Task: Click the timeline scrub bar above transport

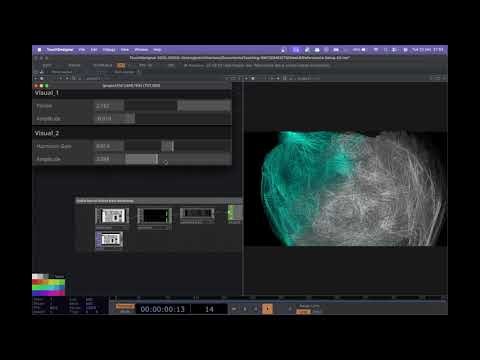Action: 278,298
